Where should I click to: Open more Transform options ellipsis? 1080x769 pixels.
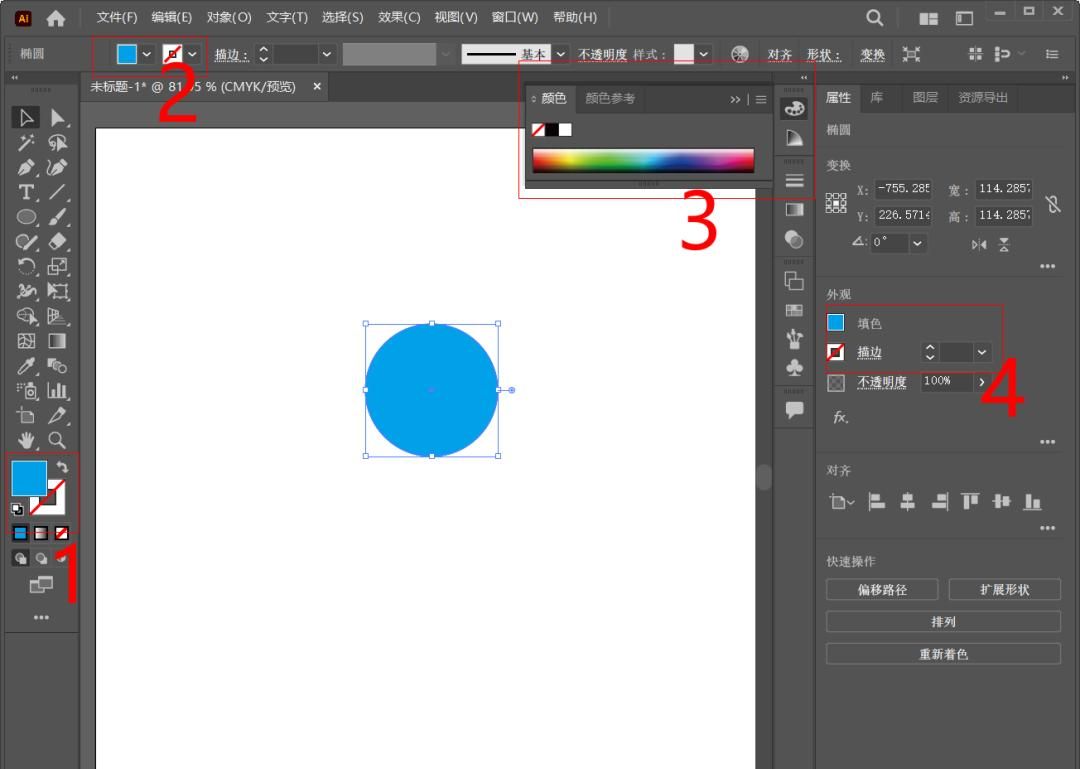[x=1048, y=266]
